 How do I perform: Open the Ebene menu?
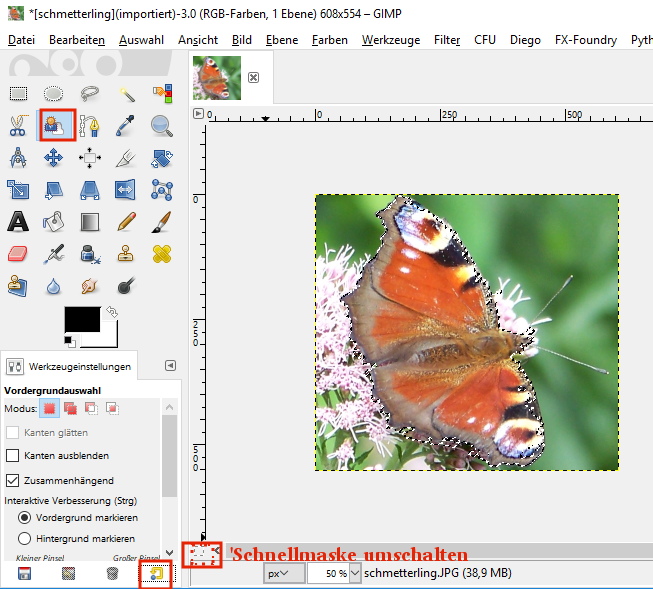tap(281, 40)
